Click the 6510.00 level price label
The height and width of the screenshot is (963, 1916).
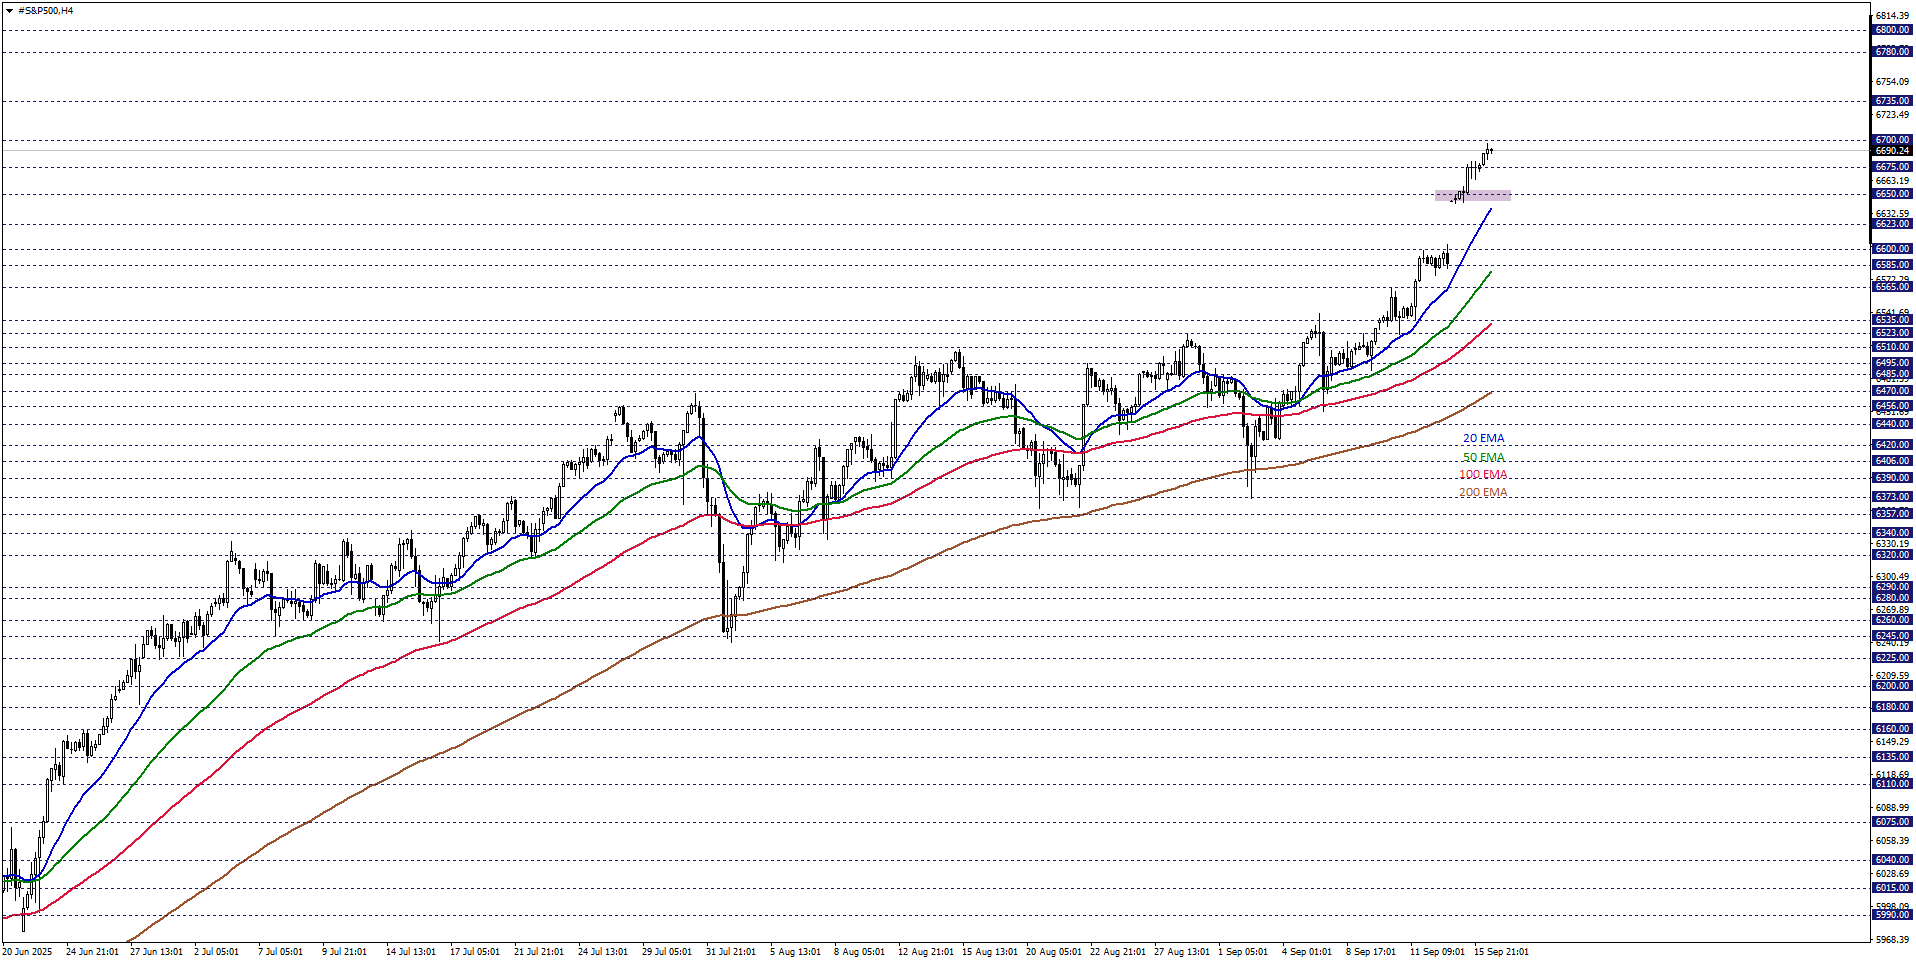pyautogui.click(x=1892, y=347)
